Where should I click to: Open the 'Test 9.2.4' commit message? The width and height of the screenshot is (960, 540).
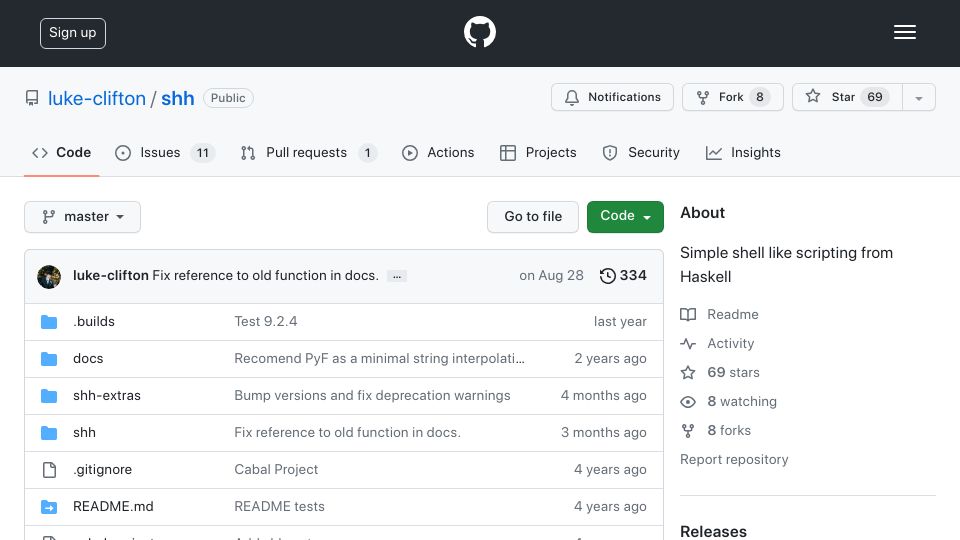pyautogui.click(x=266, y=321)
